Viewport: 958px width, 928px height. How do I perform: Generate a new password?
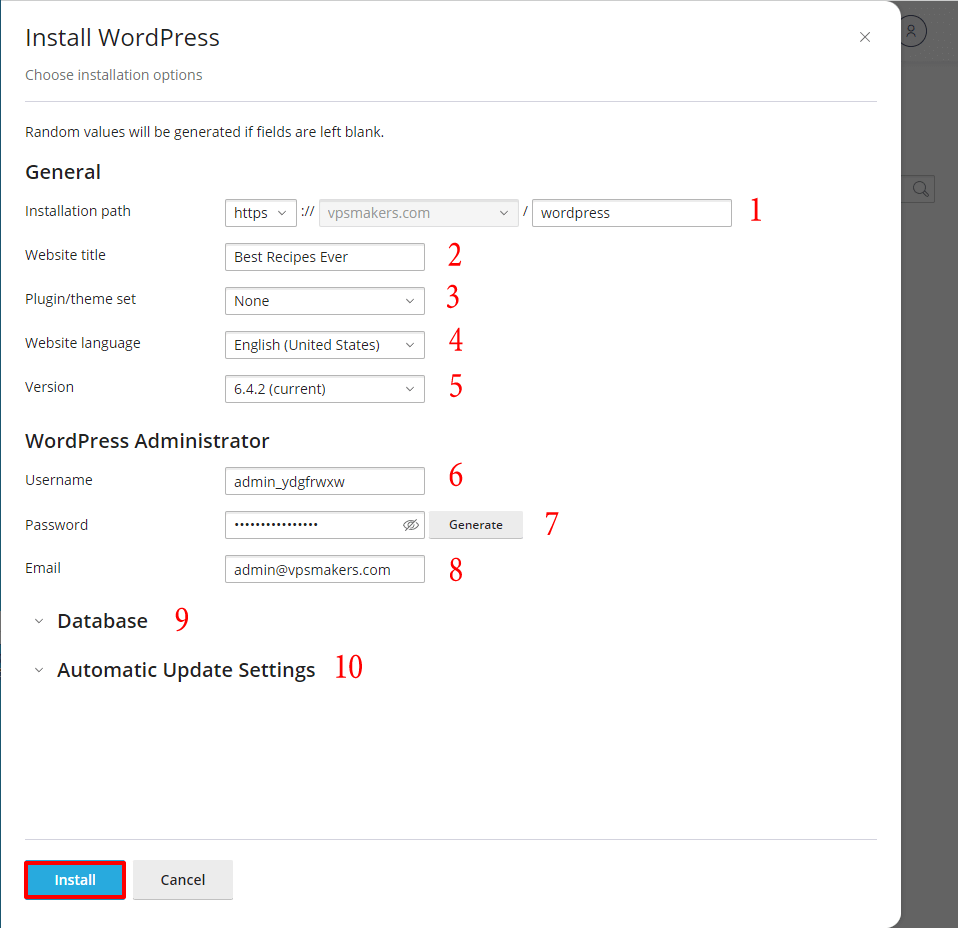pyautogui.click(x=476, y=525)
